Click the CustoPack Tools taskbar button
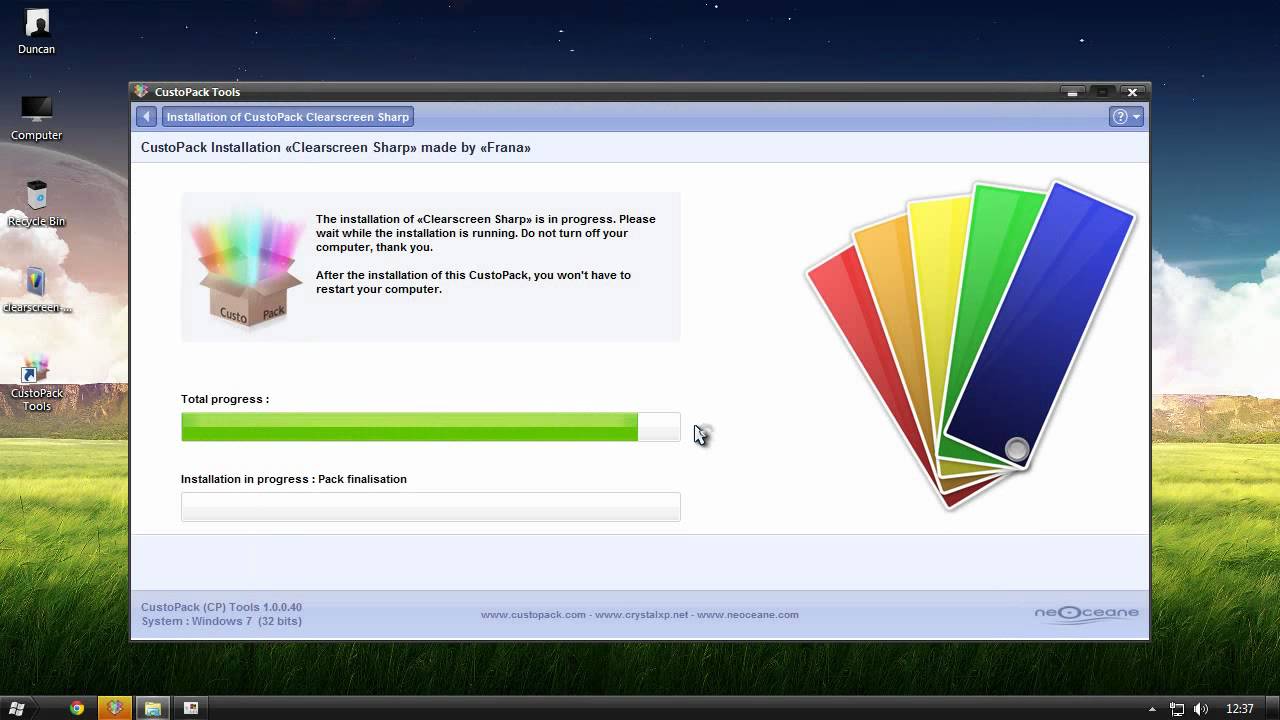This screenshot has width=1280, height=720. coord(115,708)
